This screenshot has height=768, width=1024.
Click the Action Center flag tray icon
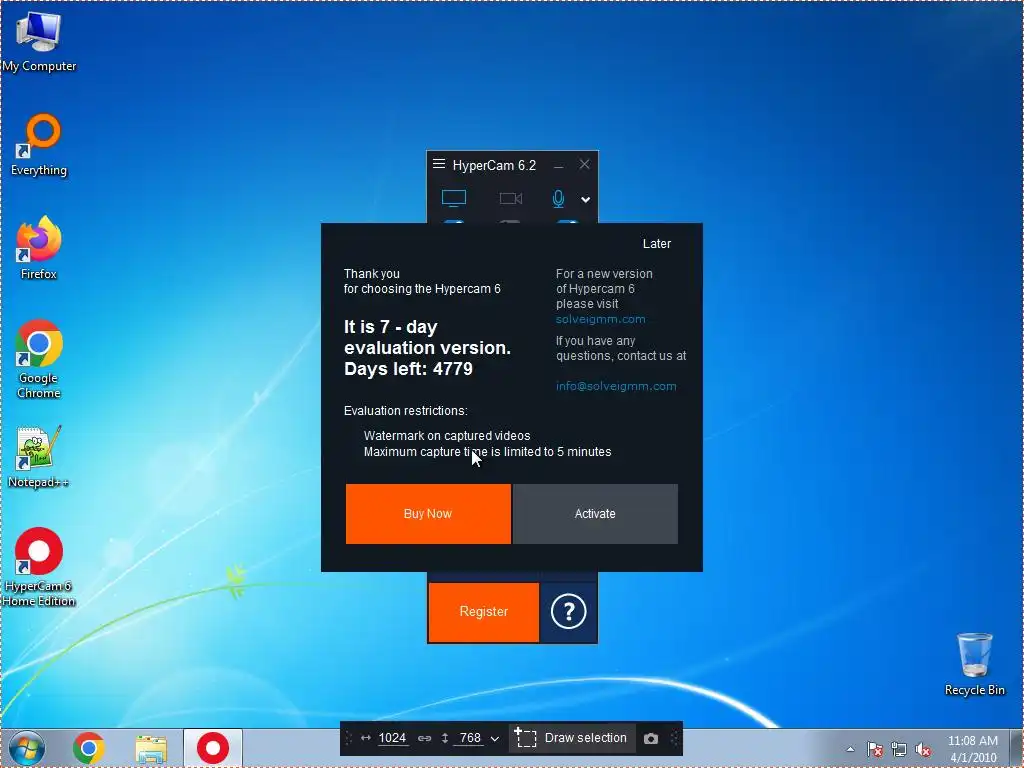coord(875,750)
